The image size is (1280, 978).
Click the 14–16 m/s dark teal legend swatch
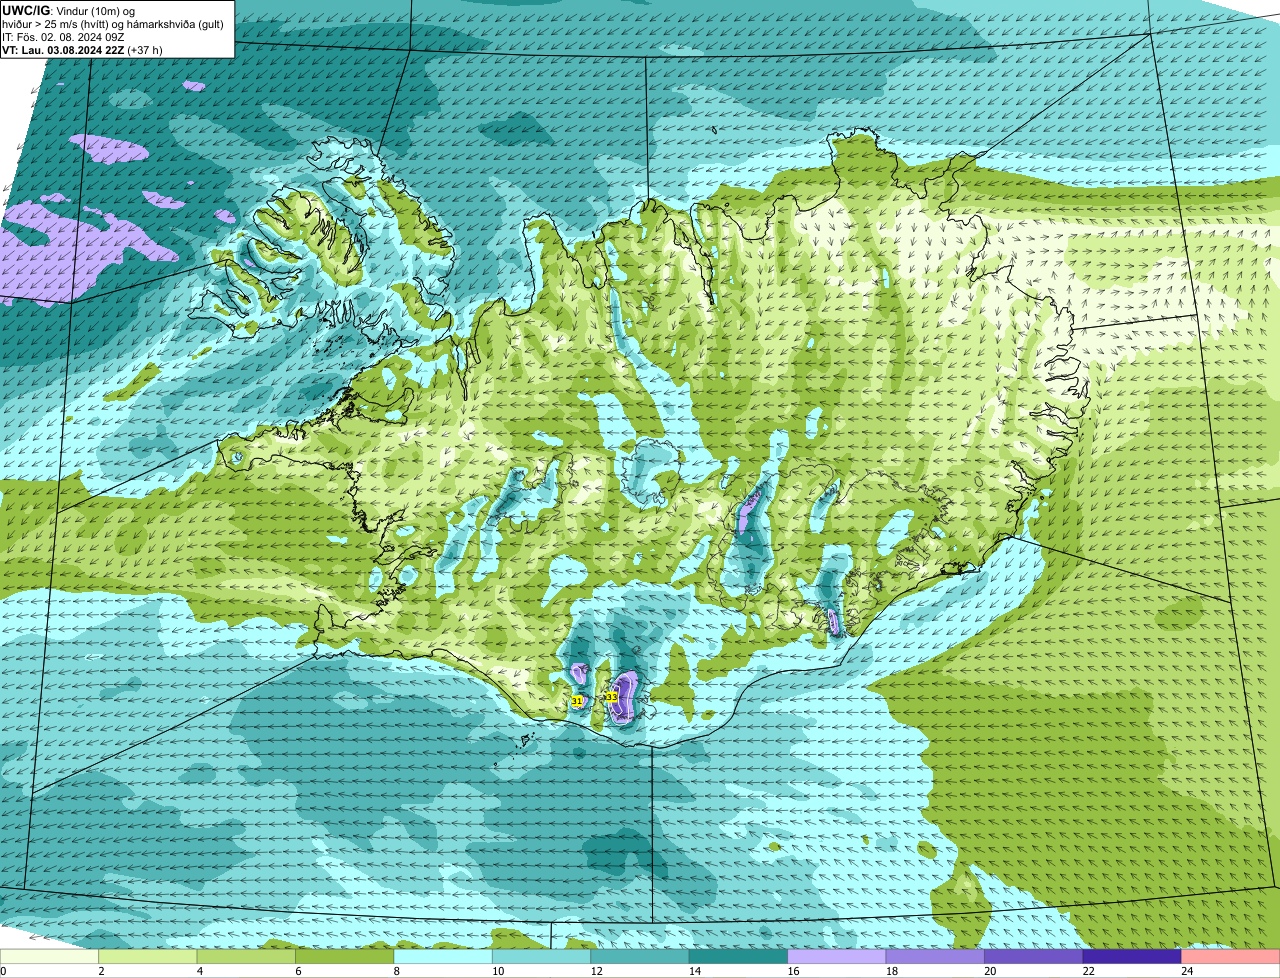click(738, 956)
